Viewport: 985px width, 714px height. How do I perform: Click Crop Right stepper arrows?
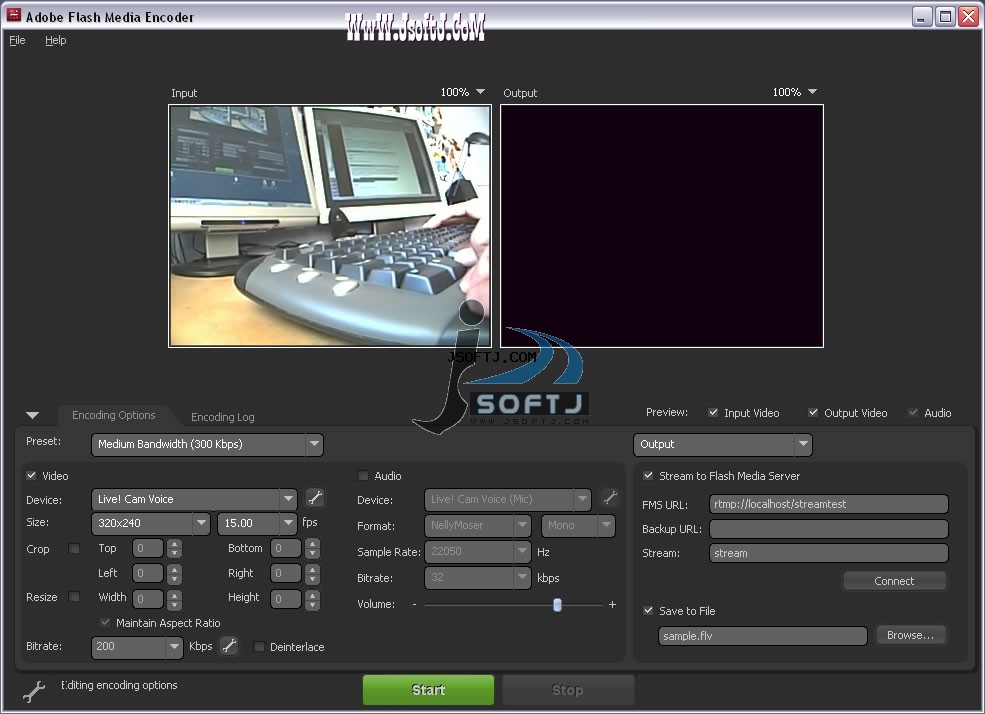click(x=312, y=573)
